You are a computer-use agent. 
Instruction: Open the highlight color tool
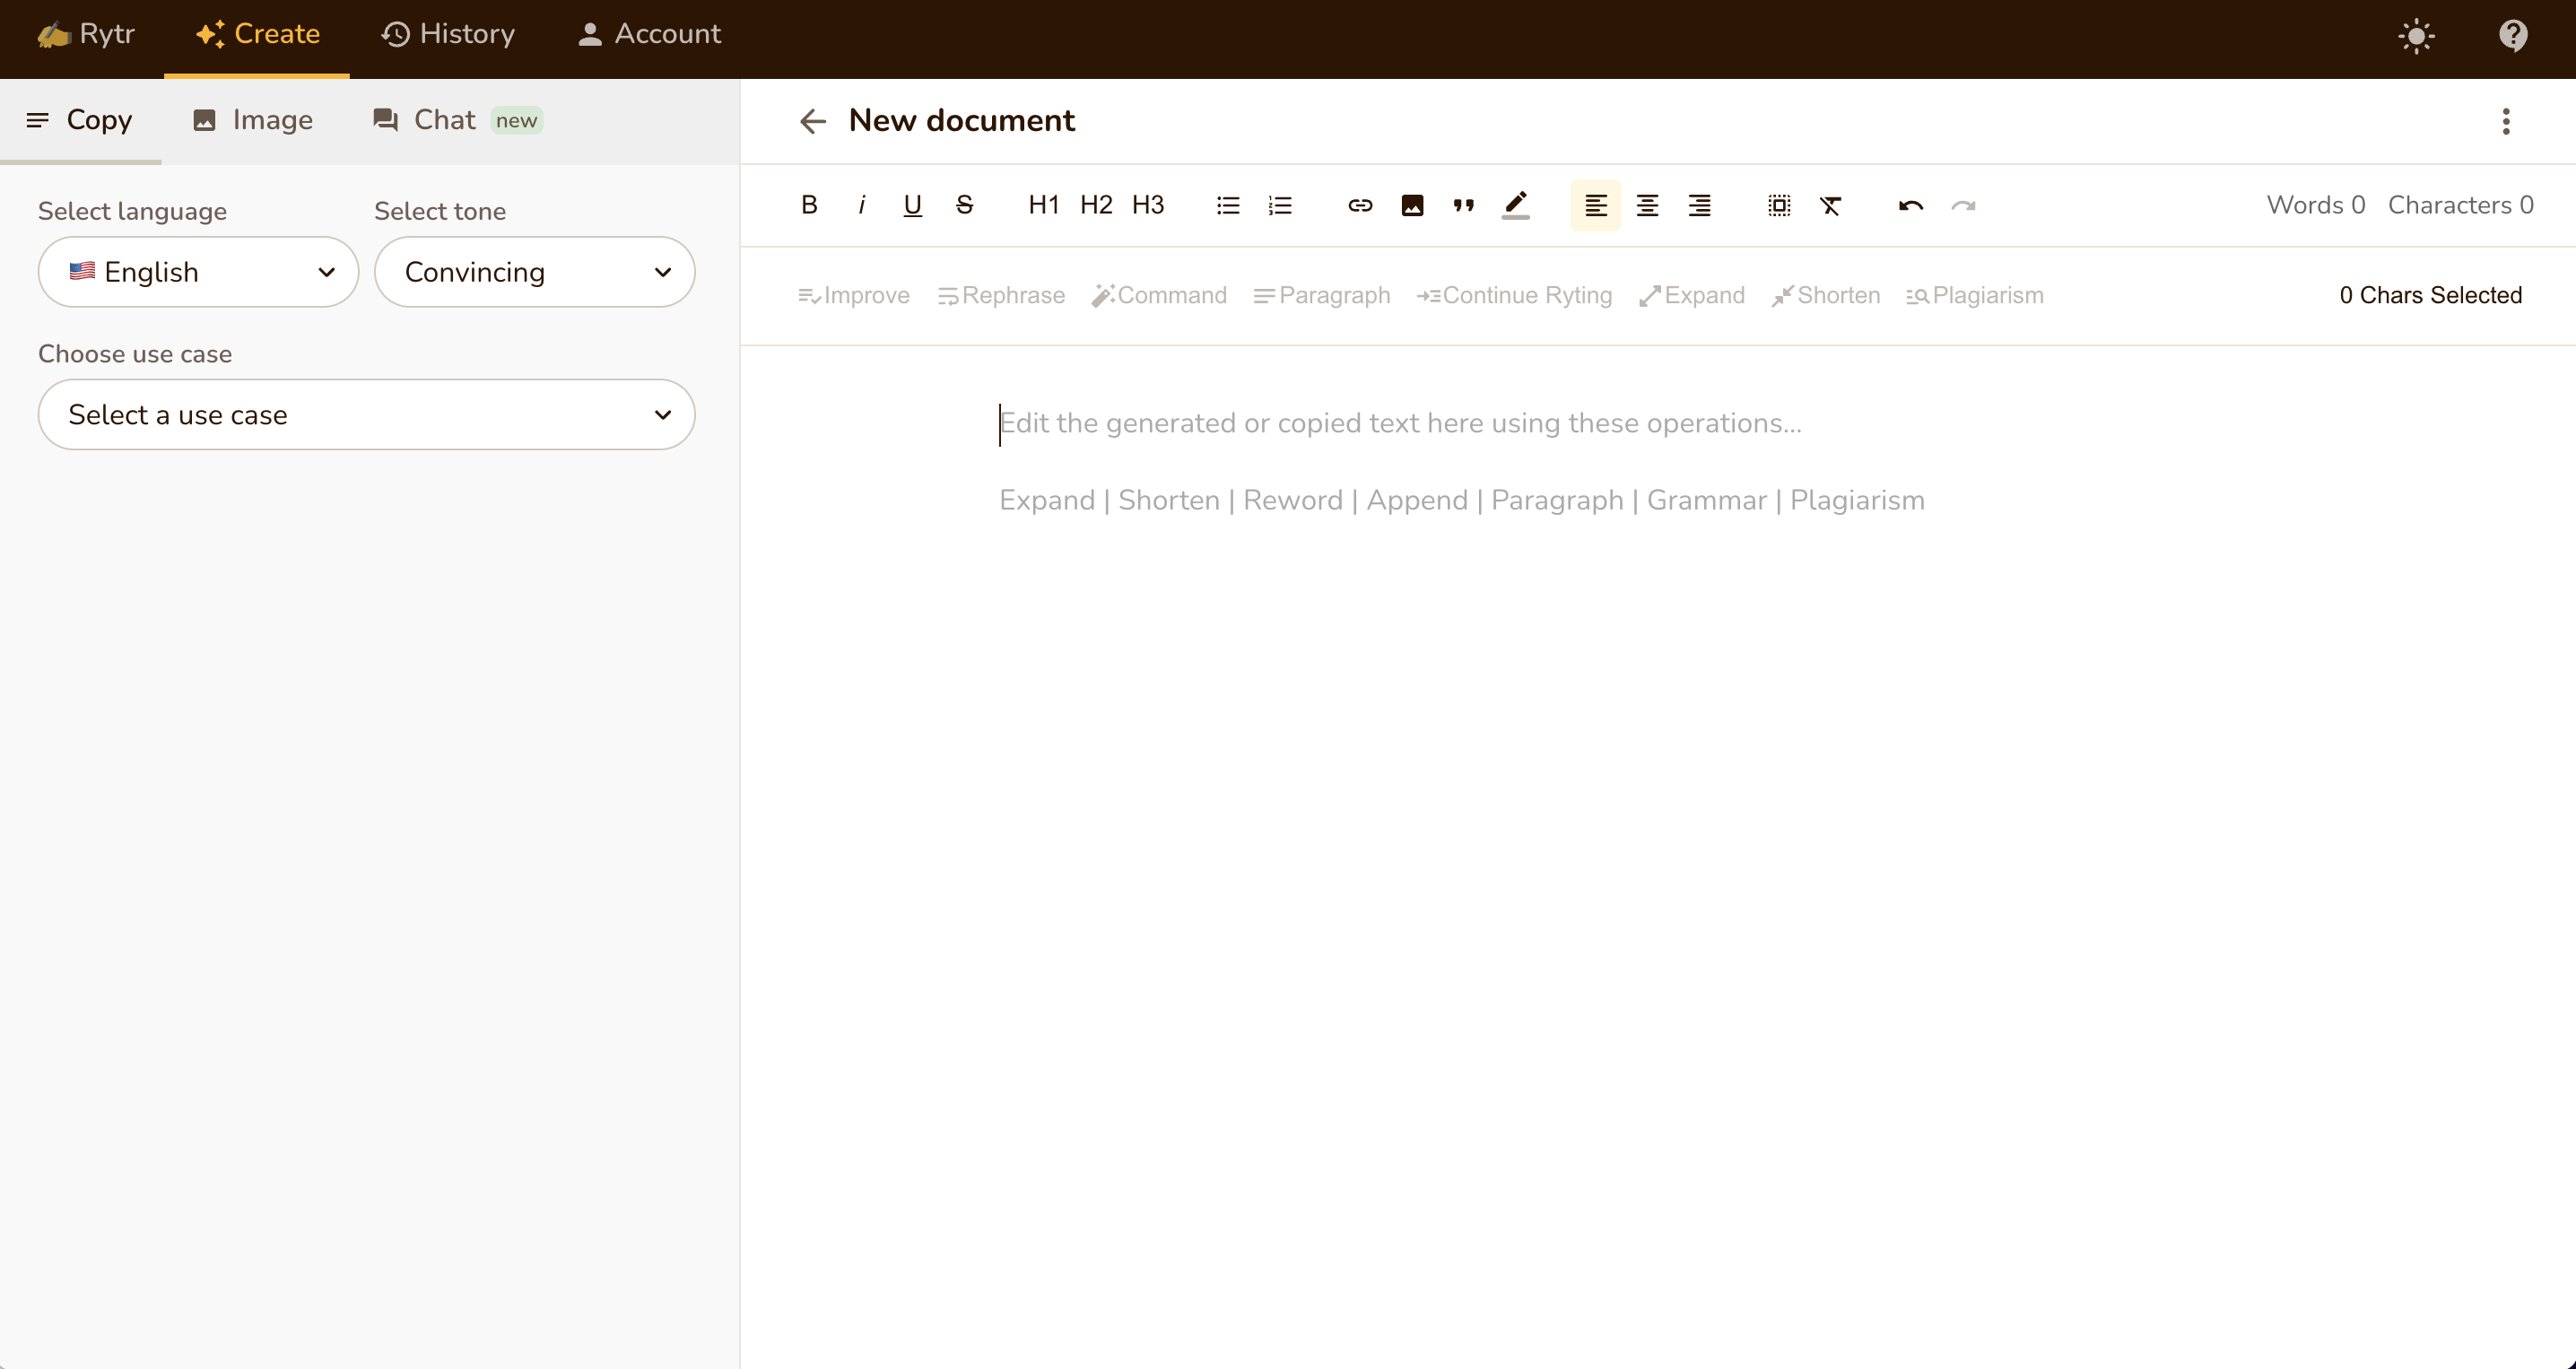(x=1515, y=205)
